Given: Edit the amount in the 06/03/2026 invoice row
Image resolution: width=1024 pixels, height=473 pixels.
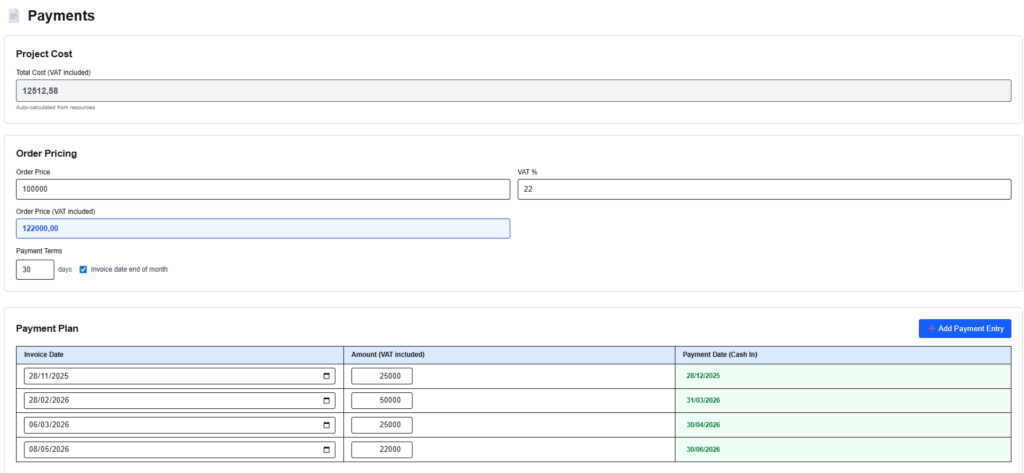Looking at the screenshot, I should coord(381,425).
